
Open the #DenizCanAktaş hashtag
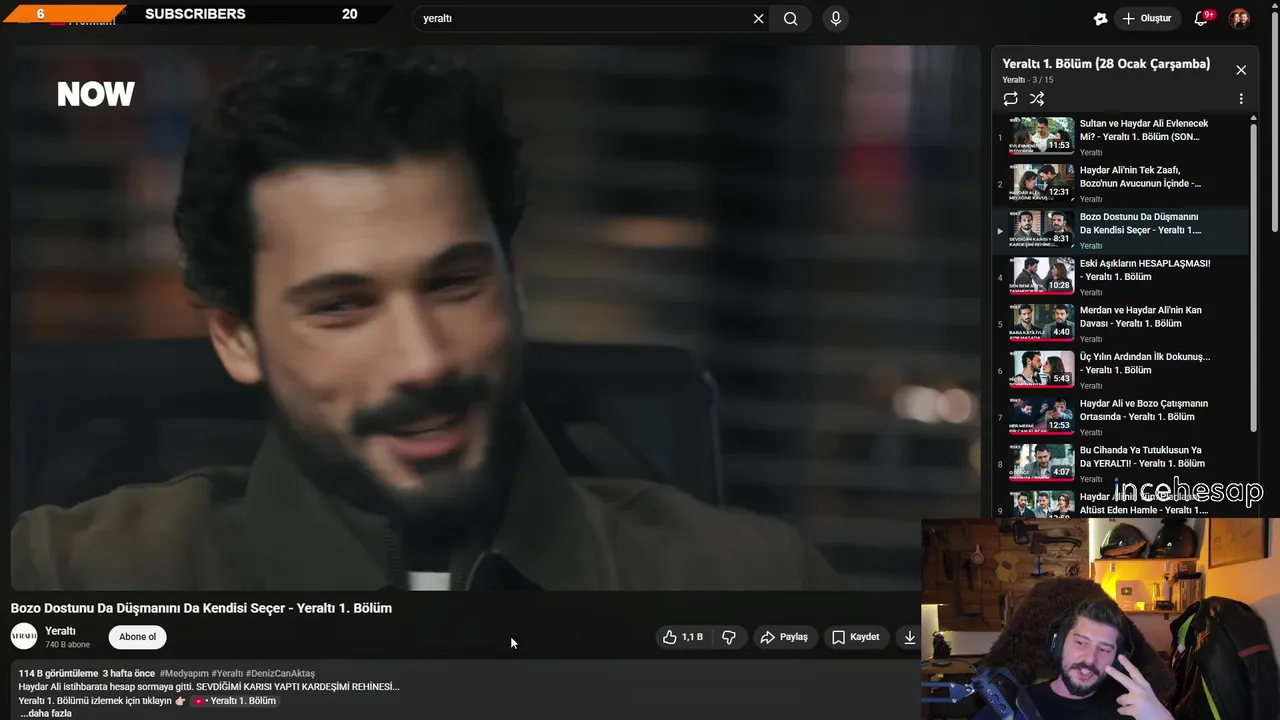(x=280, y=673)
